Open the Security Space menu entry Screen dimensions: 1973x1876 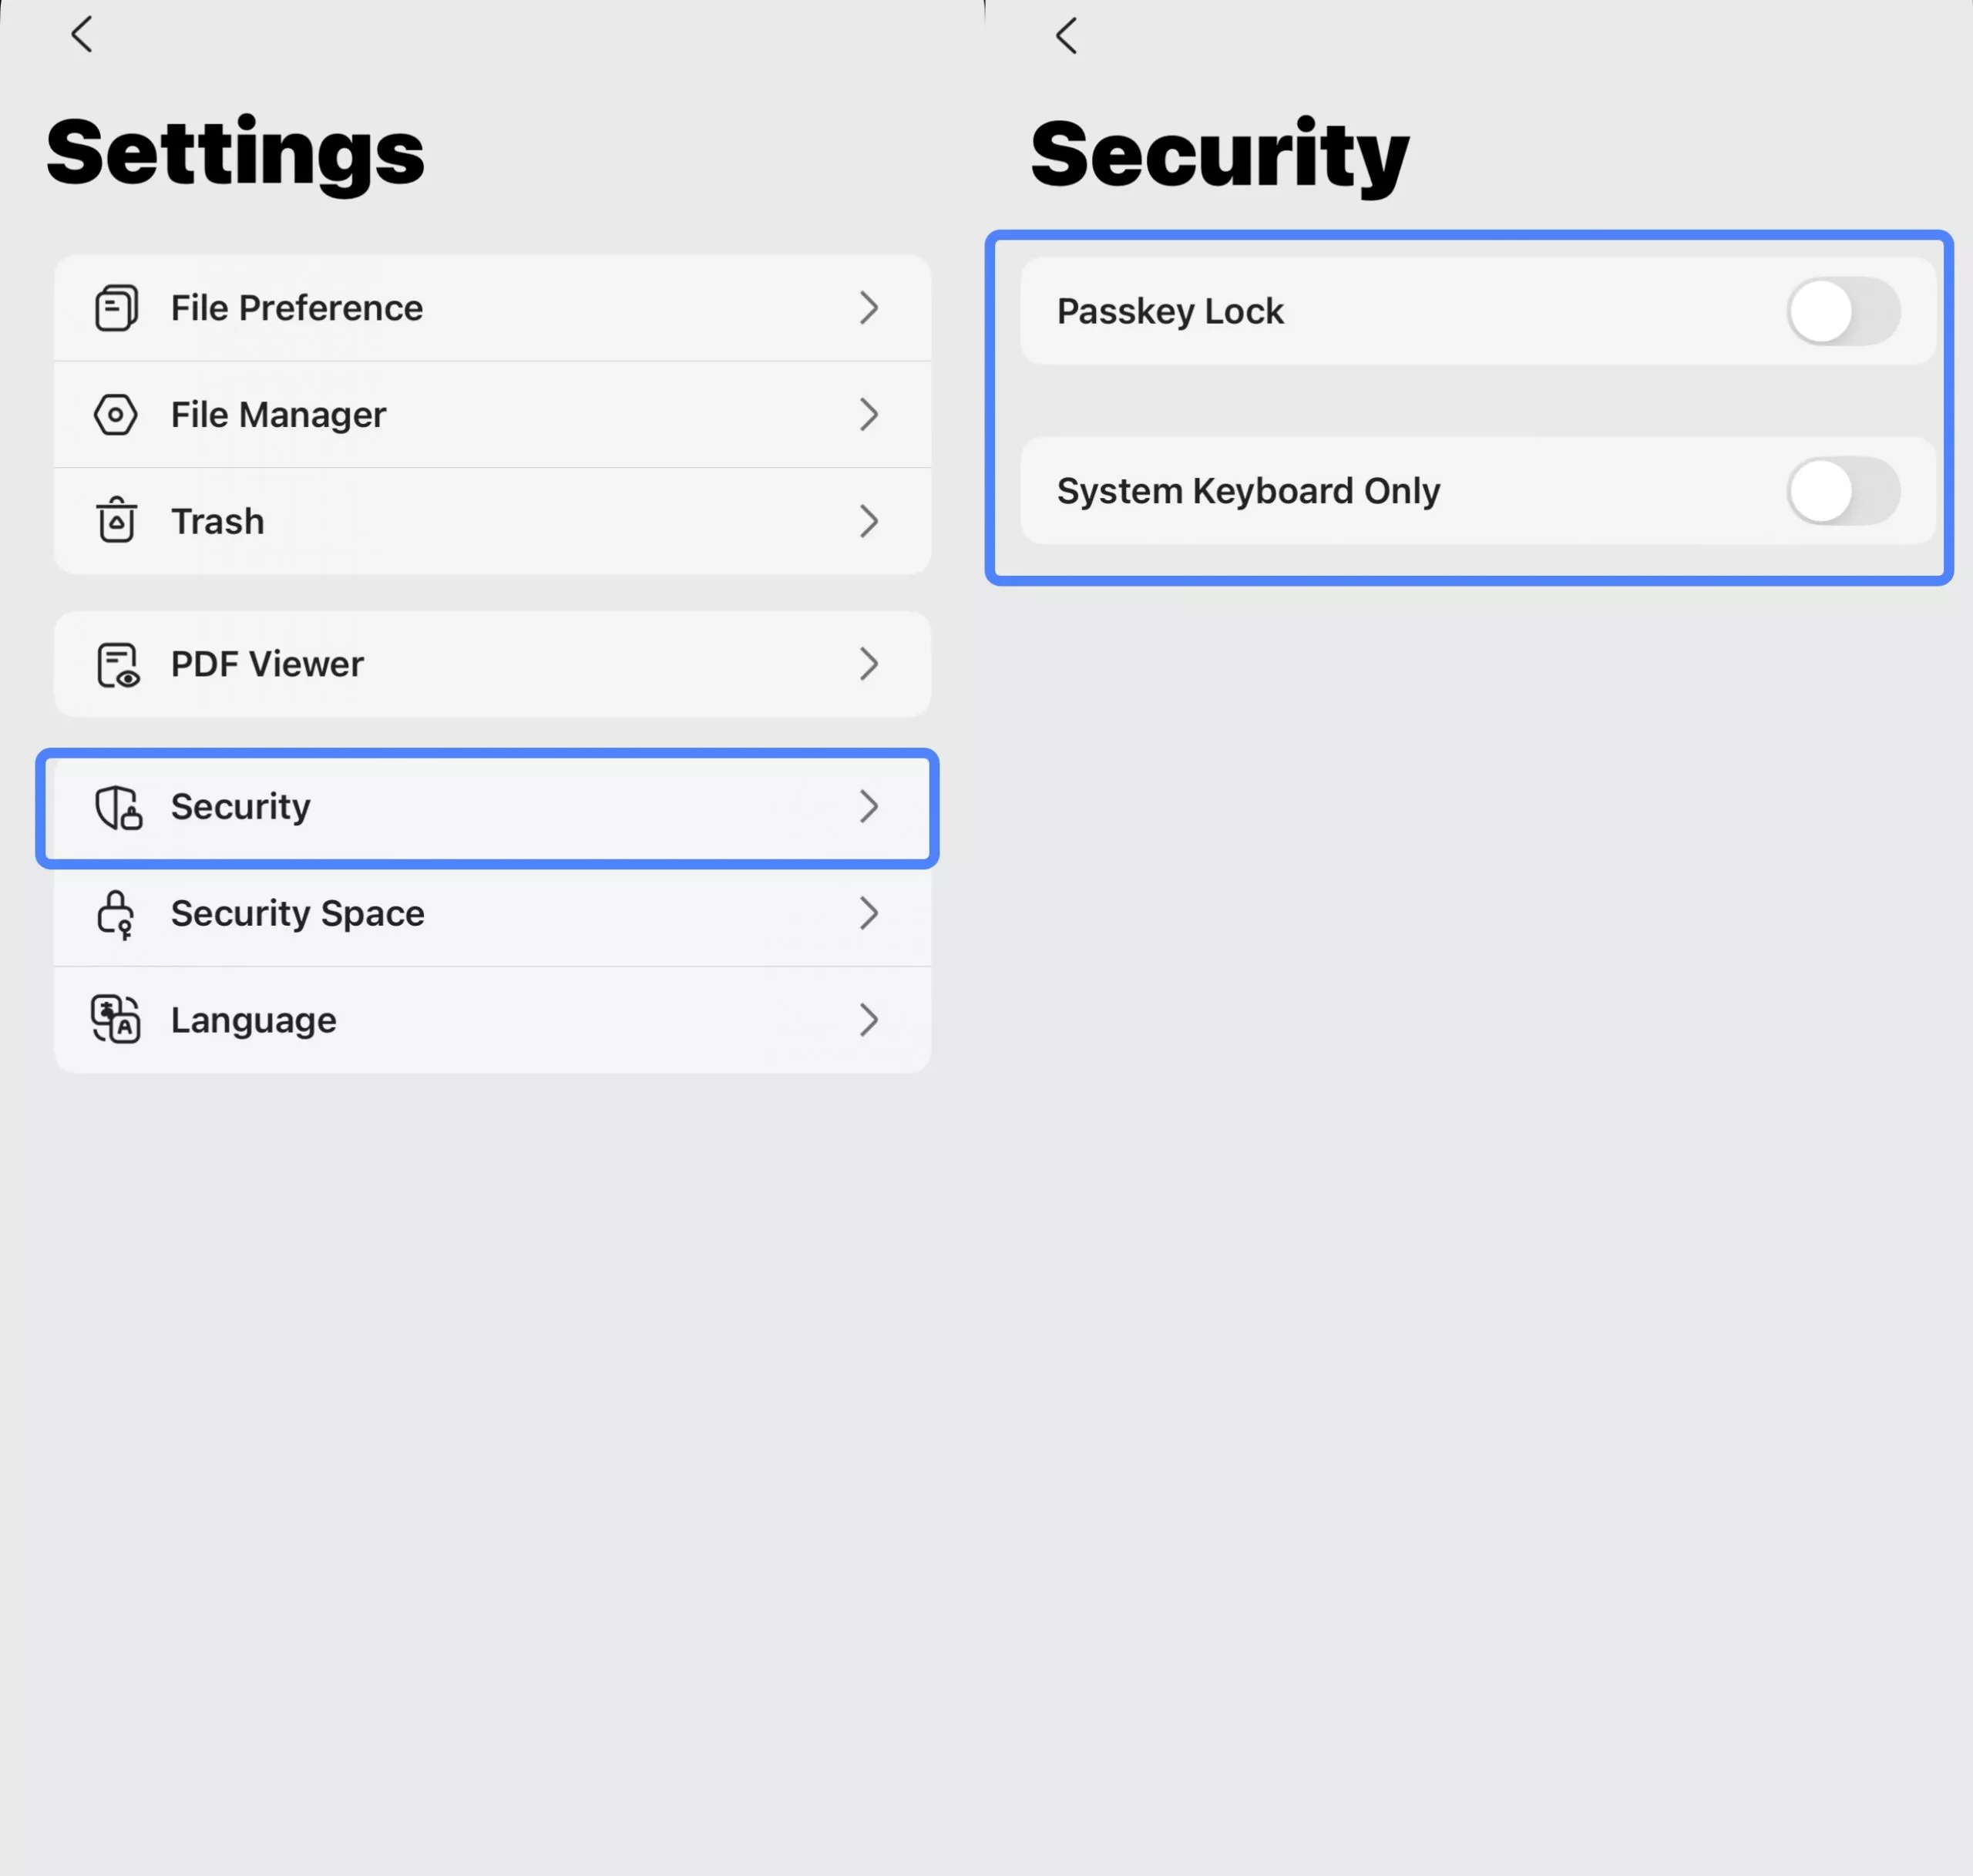point(297,913)
